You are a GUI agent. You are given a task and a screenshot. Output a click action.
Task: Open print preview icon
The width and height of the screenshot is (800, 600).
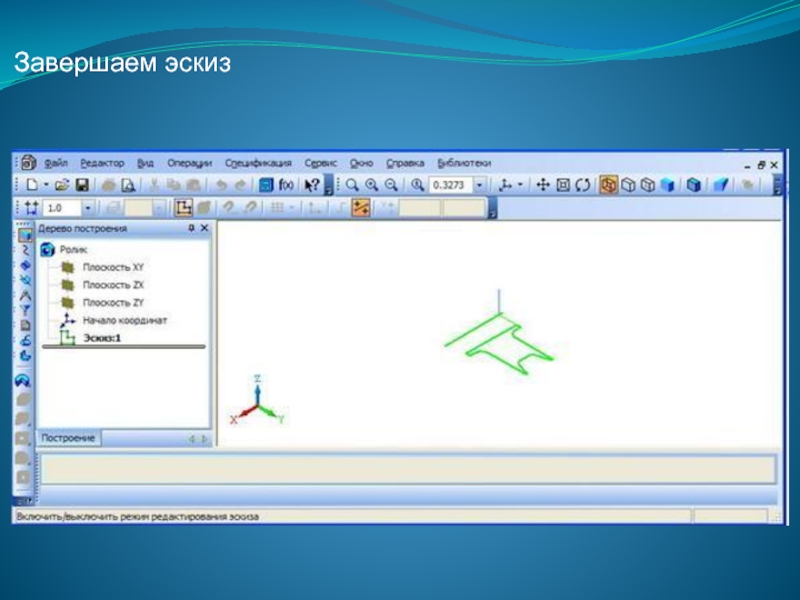128,185
